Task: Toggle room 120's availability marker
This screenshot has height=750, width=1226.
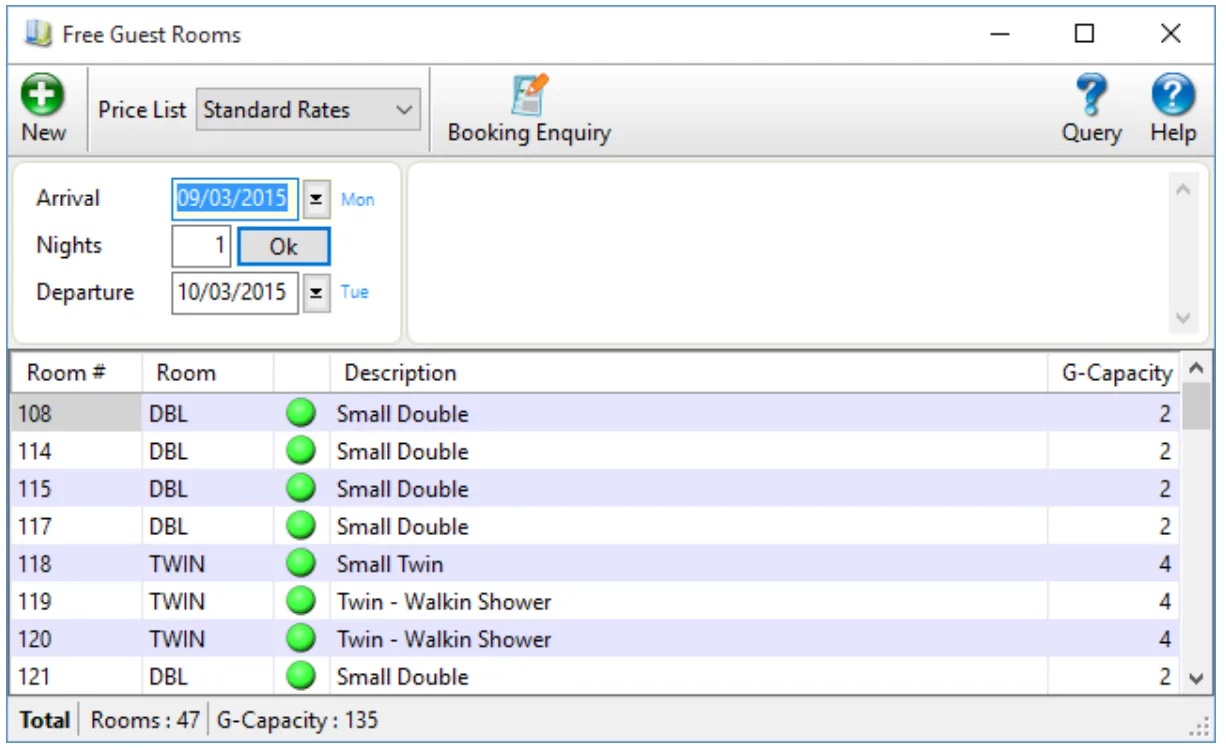Action: [x=299, y=638]
